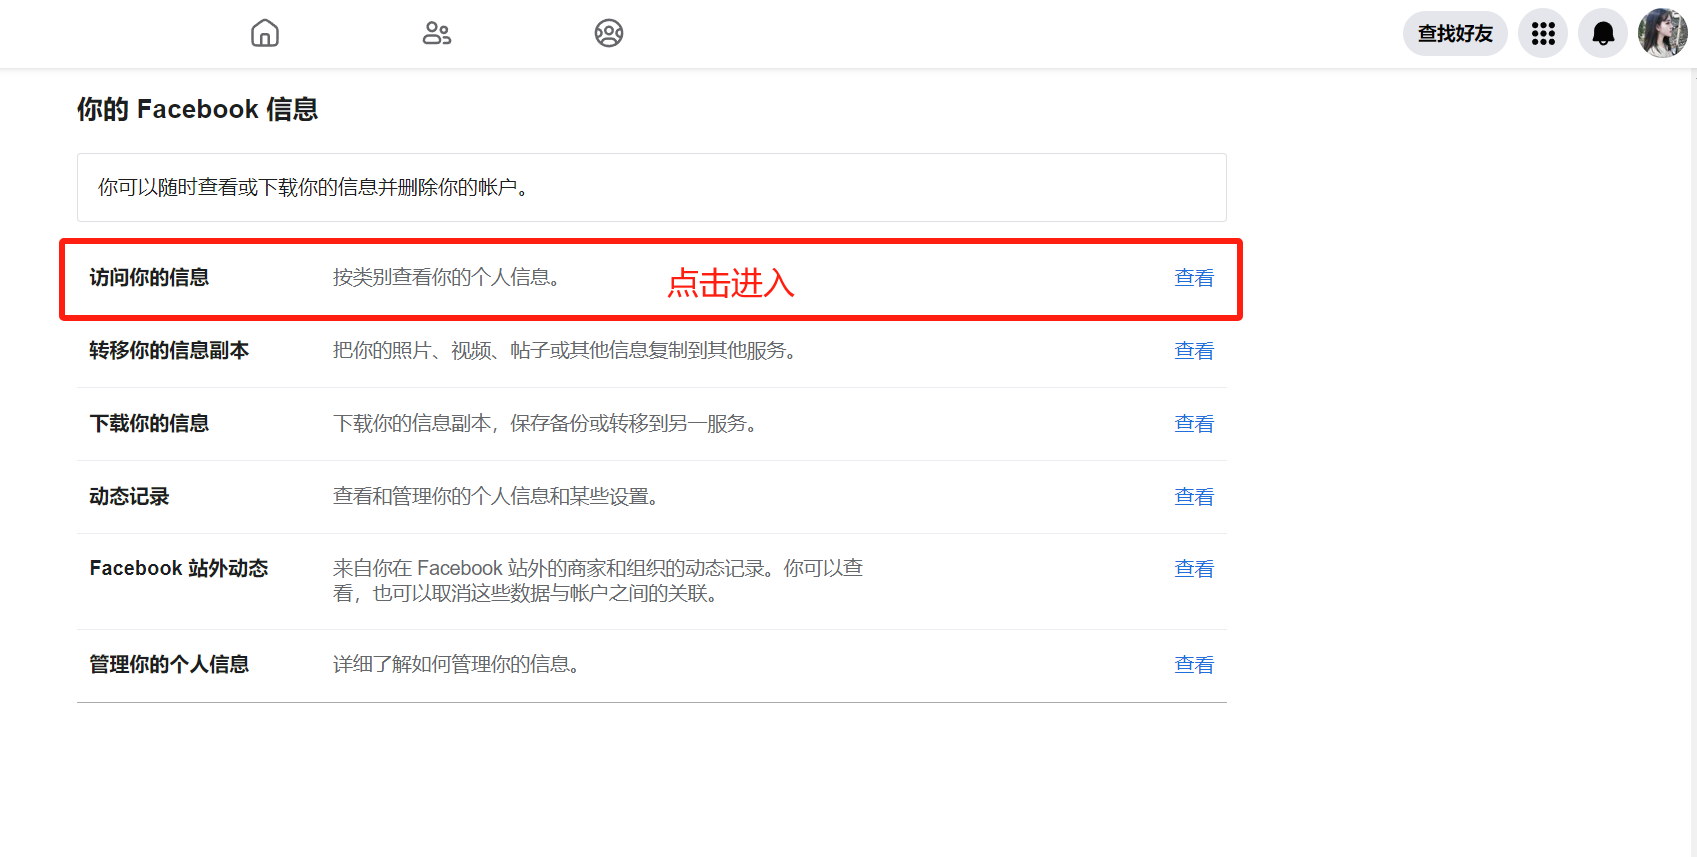Image resolution: width=1697 pixels, height=857 pixels.
Task: Open the Groups icon in top bar
Action: click(609, 33)
